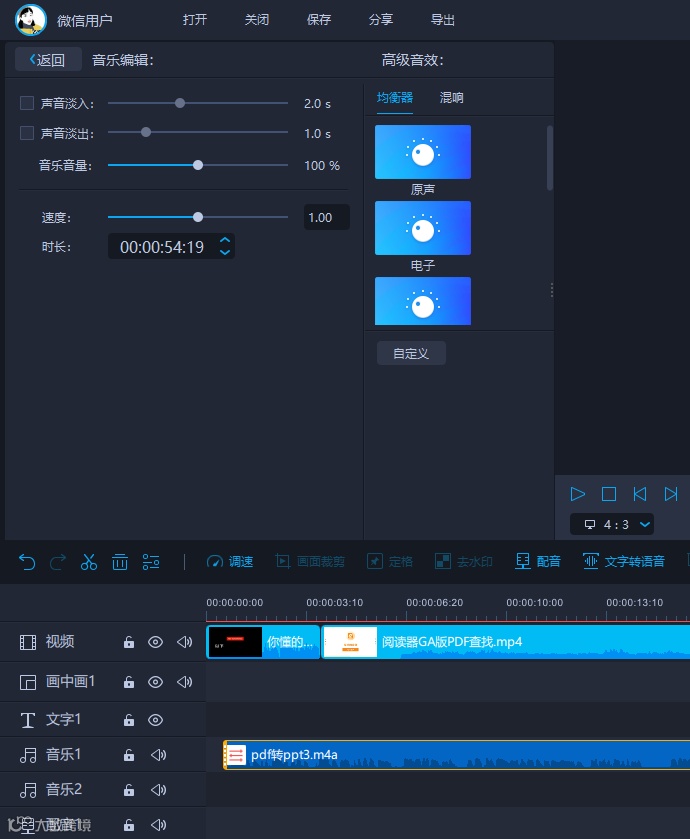Click the user avatar picture
The height and width of the screenshot is (839, 690).
(30, 20)
